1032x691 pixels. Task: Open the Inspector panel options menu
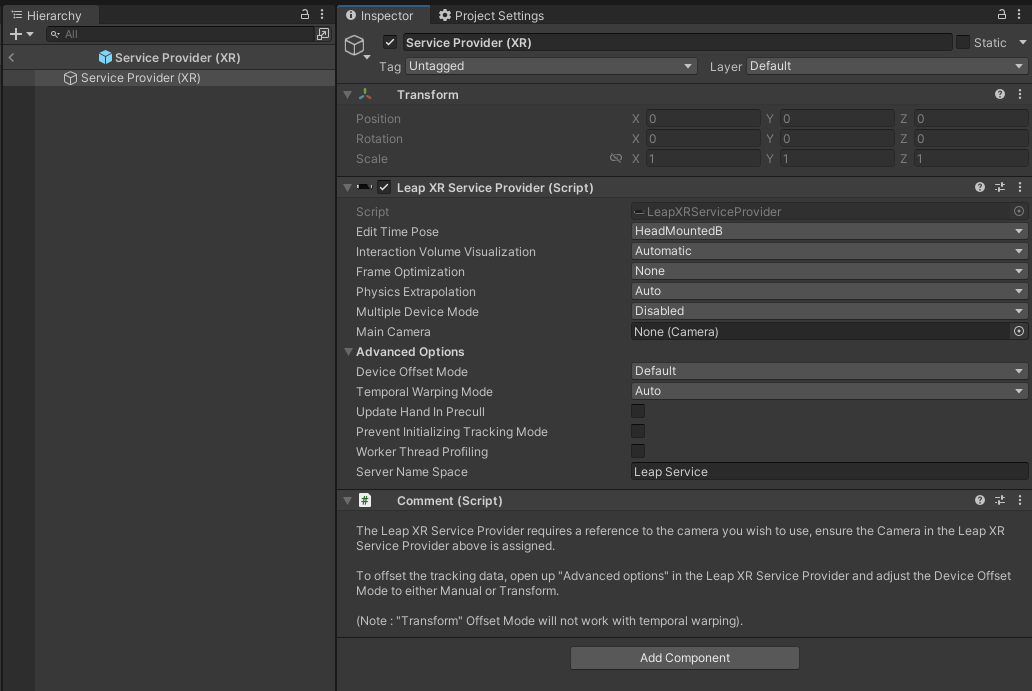1019,14
